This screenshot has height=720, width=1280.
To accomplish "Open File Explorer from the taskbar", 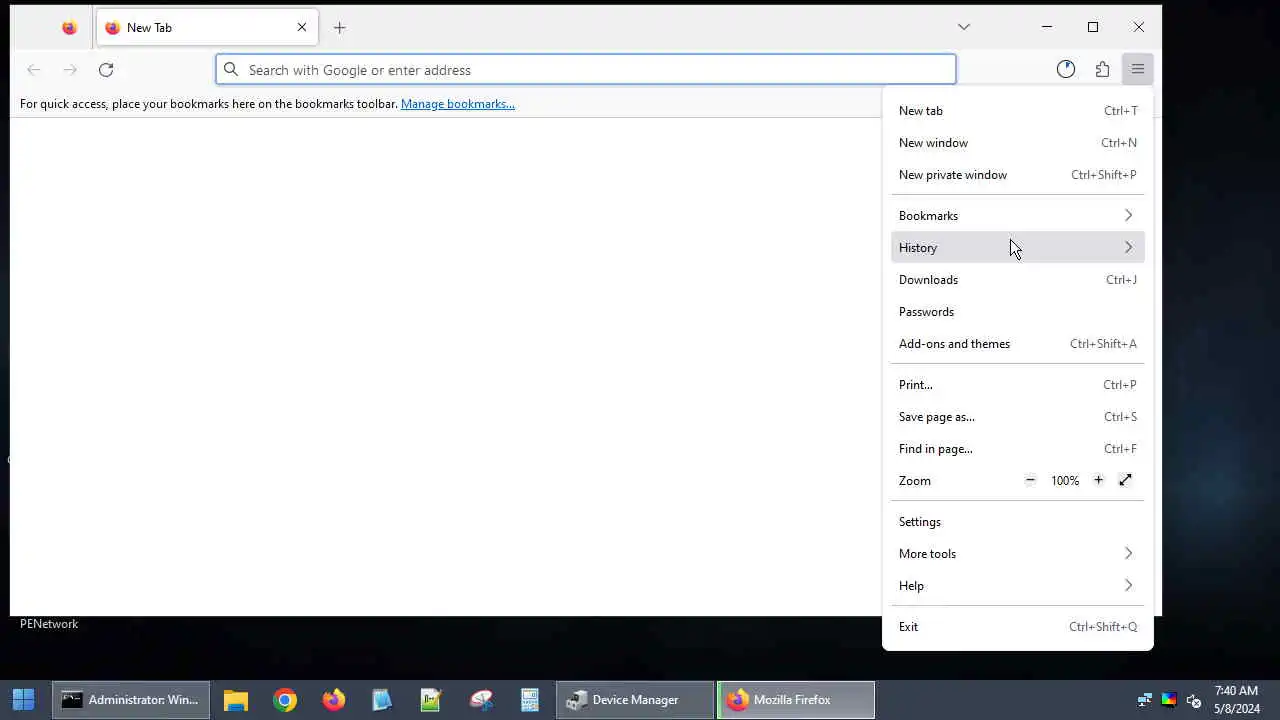I will pos(236,700).
